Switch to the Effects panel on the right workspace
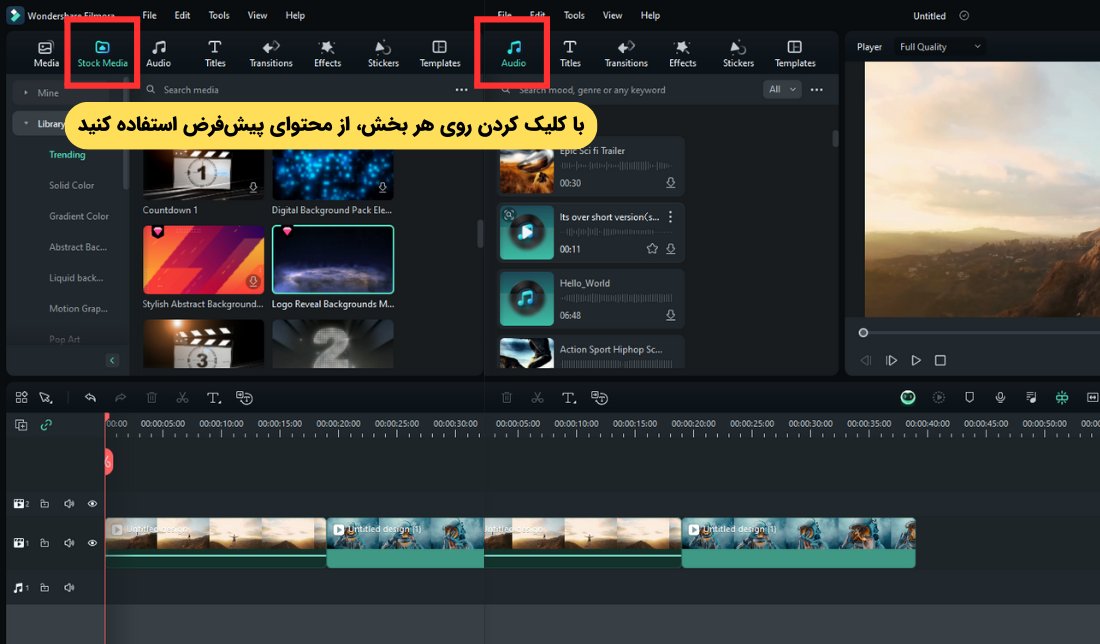The width and height of the screenshot is (1100, 644). 682,52
